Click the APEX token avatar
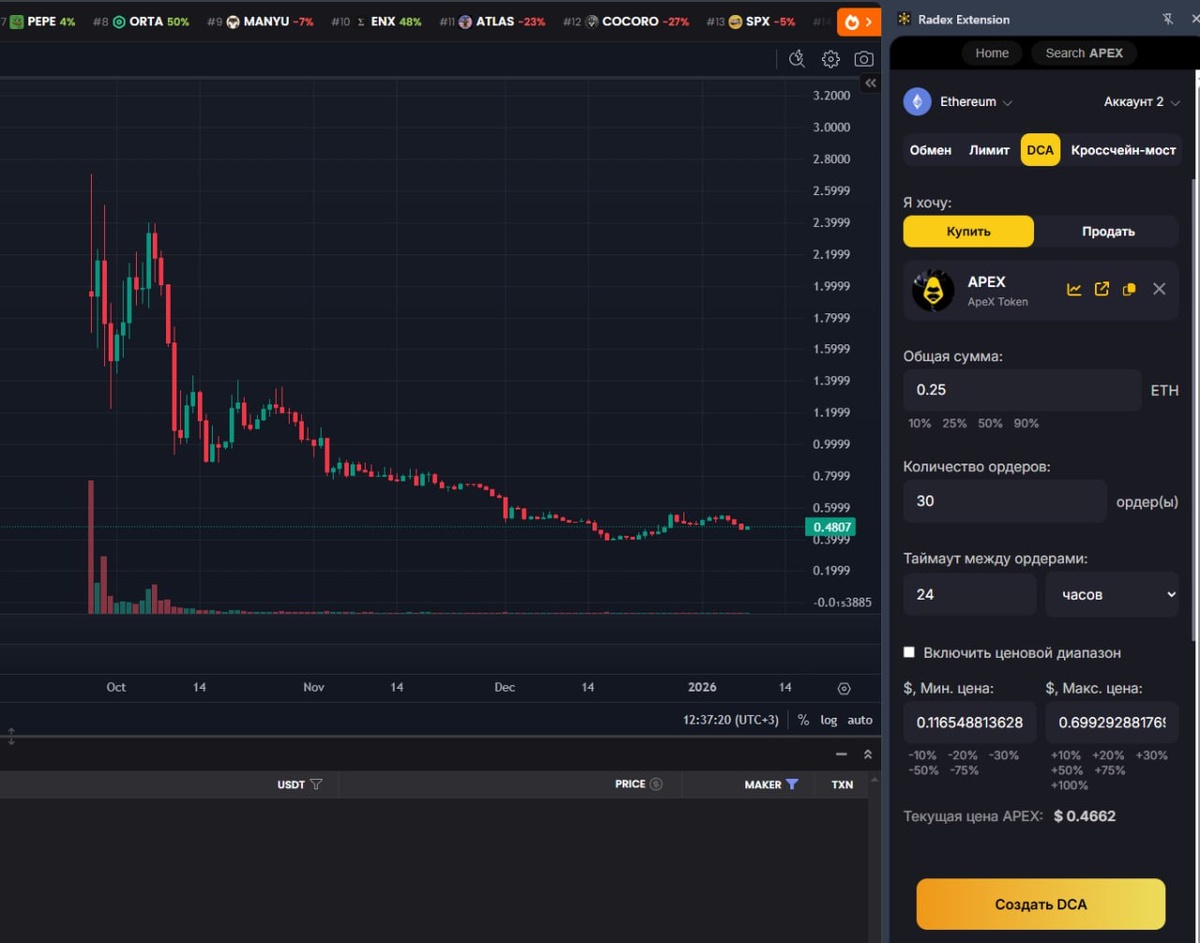1200x943 pixels. coord(933,291)
